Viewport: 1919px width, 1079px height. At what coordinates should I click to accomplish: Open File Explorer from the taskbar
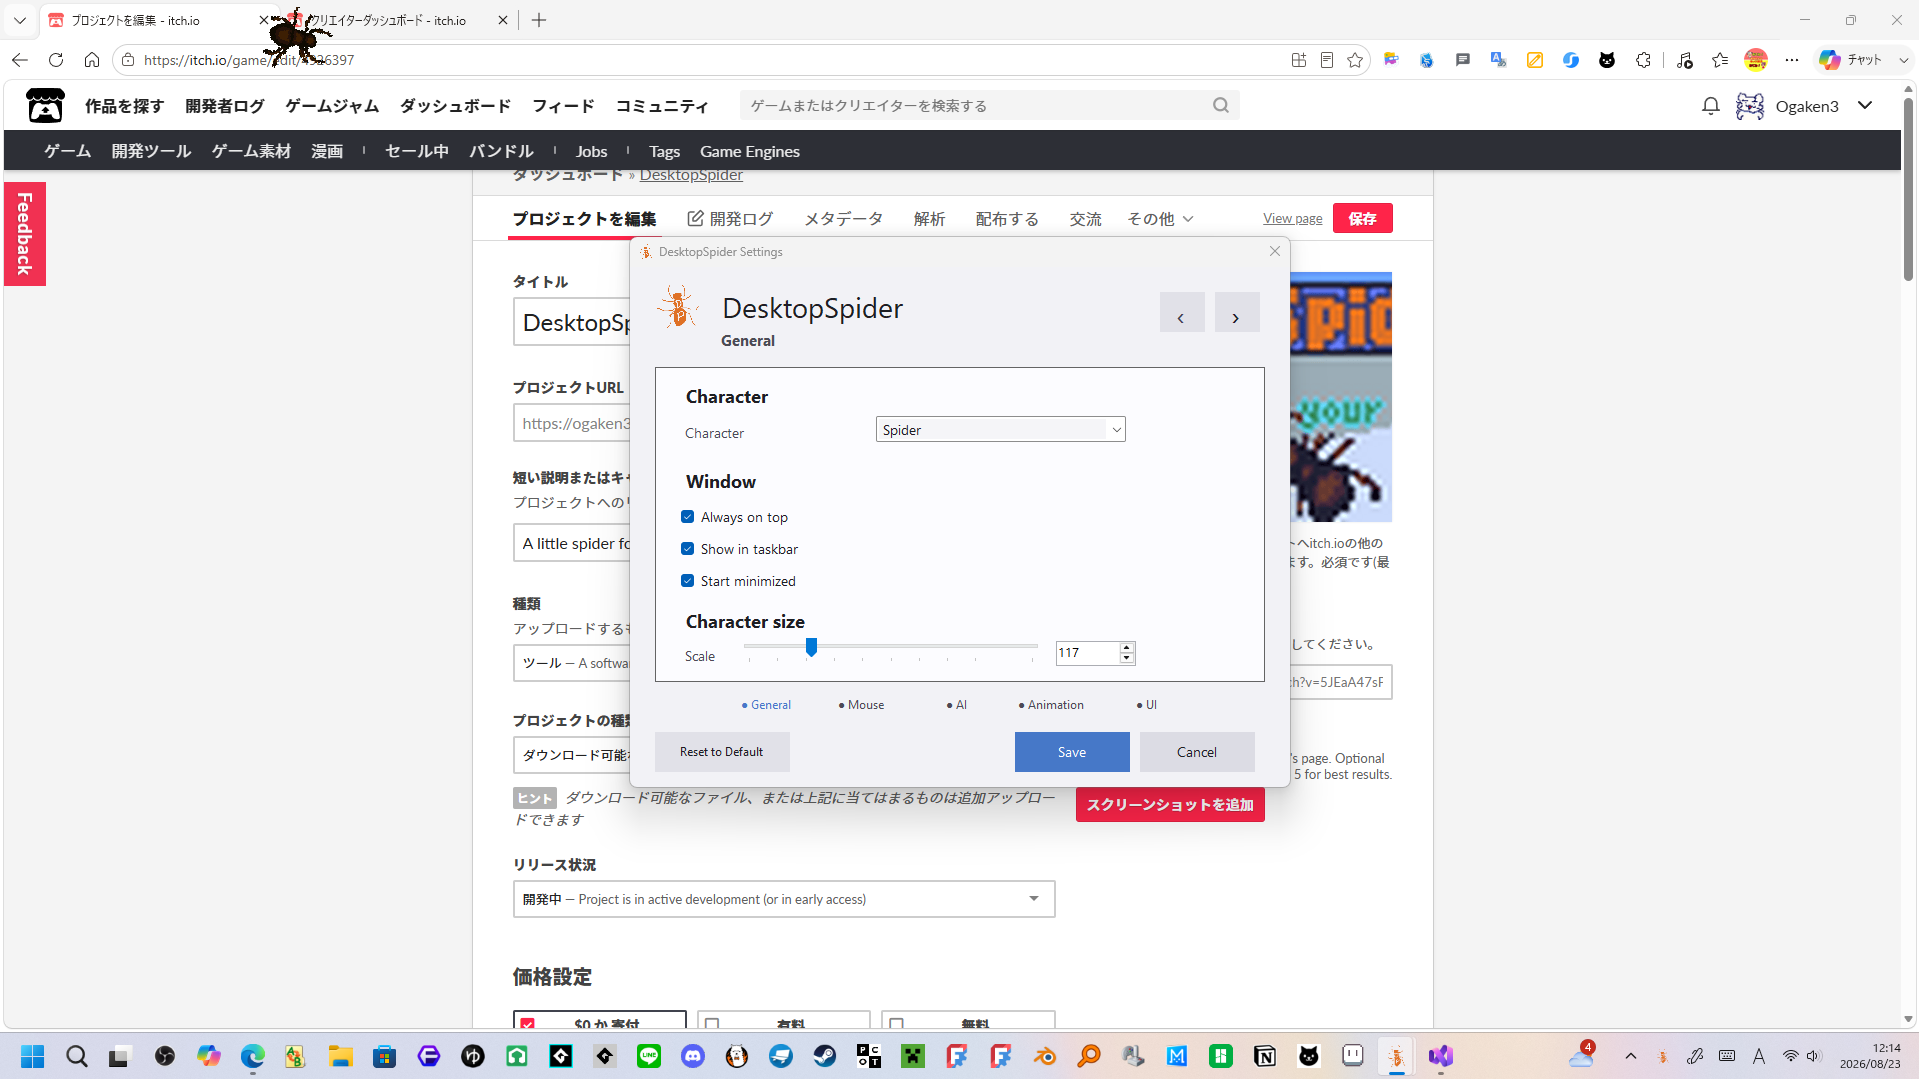[341, 1056]
